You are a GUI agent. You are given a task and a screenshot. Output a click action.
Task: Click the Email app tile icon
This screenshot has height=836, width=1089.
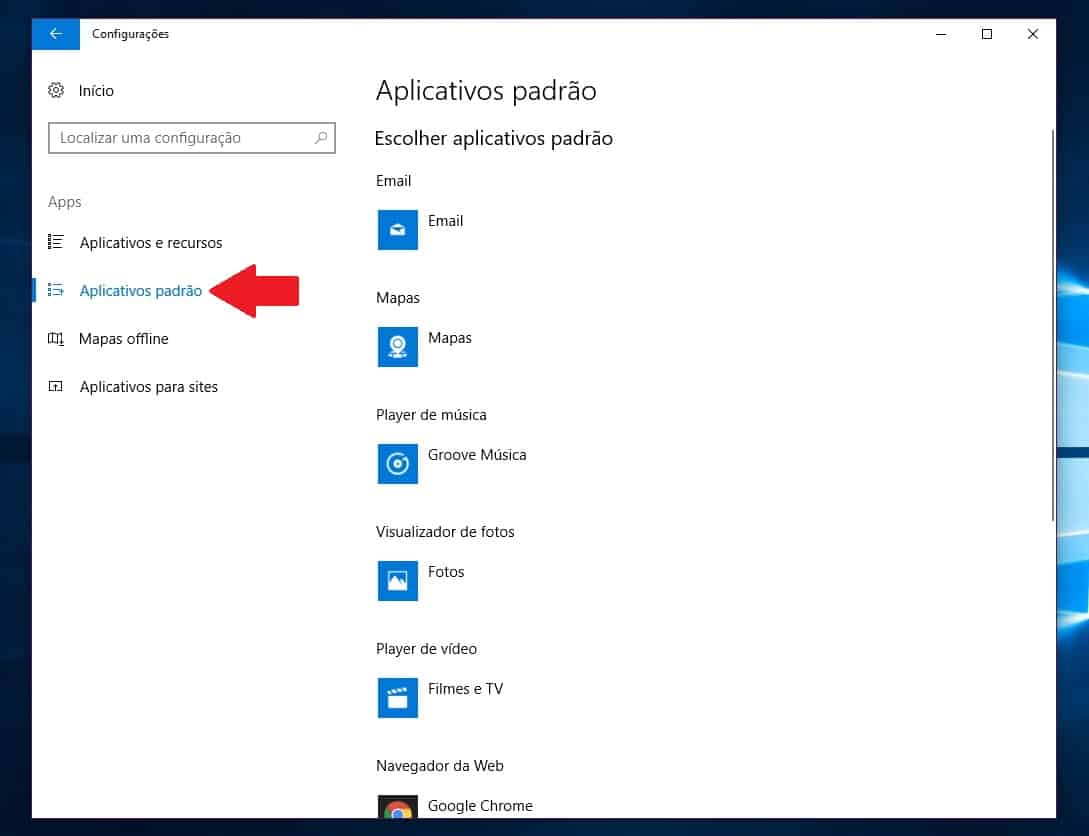coord(398,230)
